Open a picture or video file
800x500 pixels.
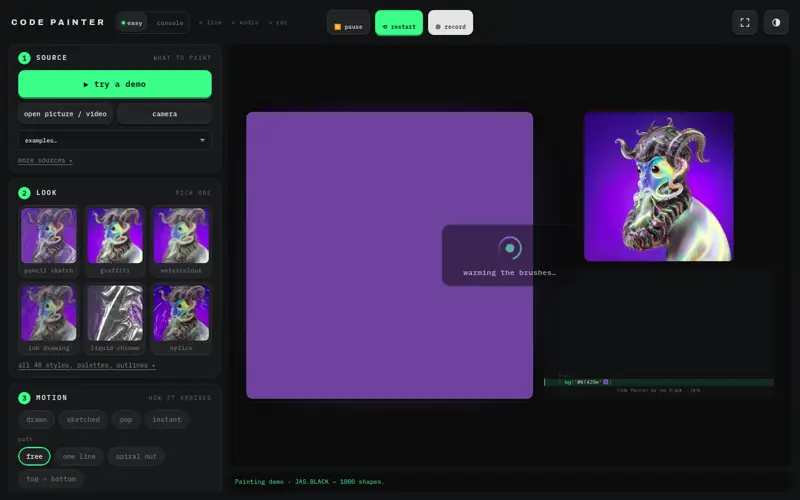pos(65,114)
